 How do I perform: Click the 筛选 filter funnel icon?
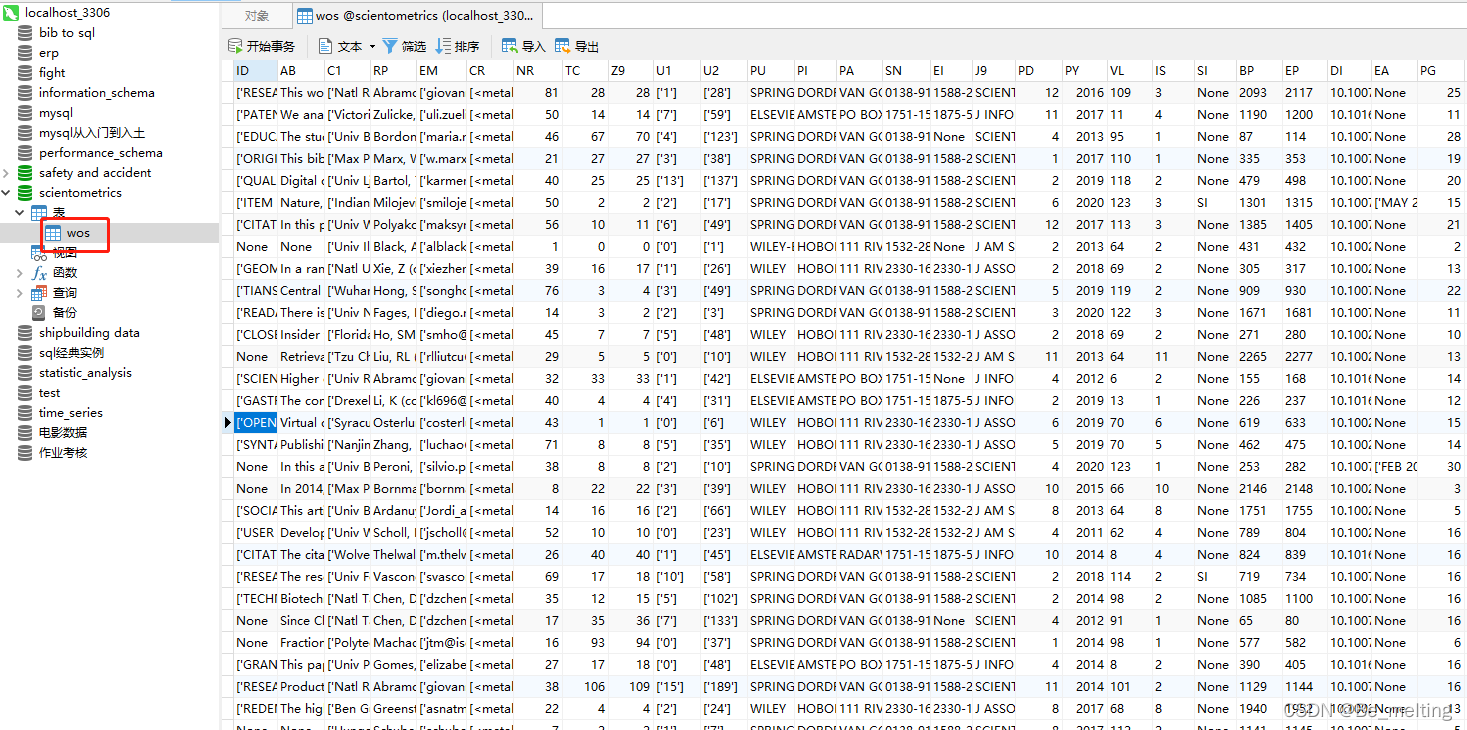pos(390,46)
